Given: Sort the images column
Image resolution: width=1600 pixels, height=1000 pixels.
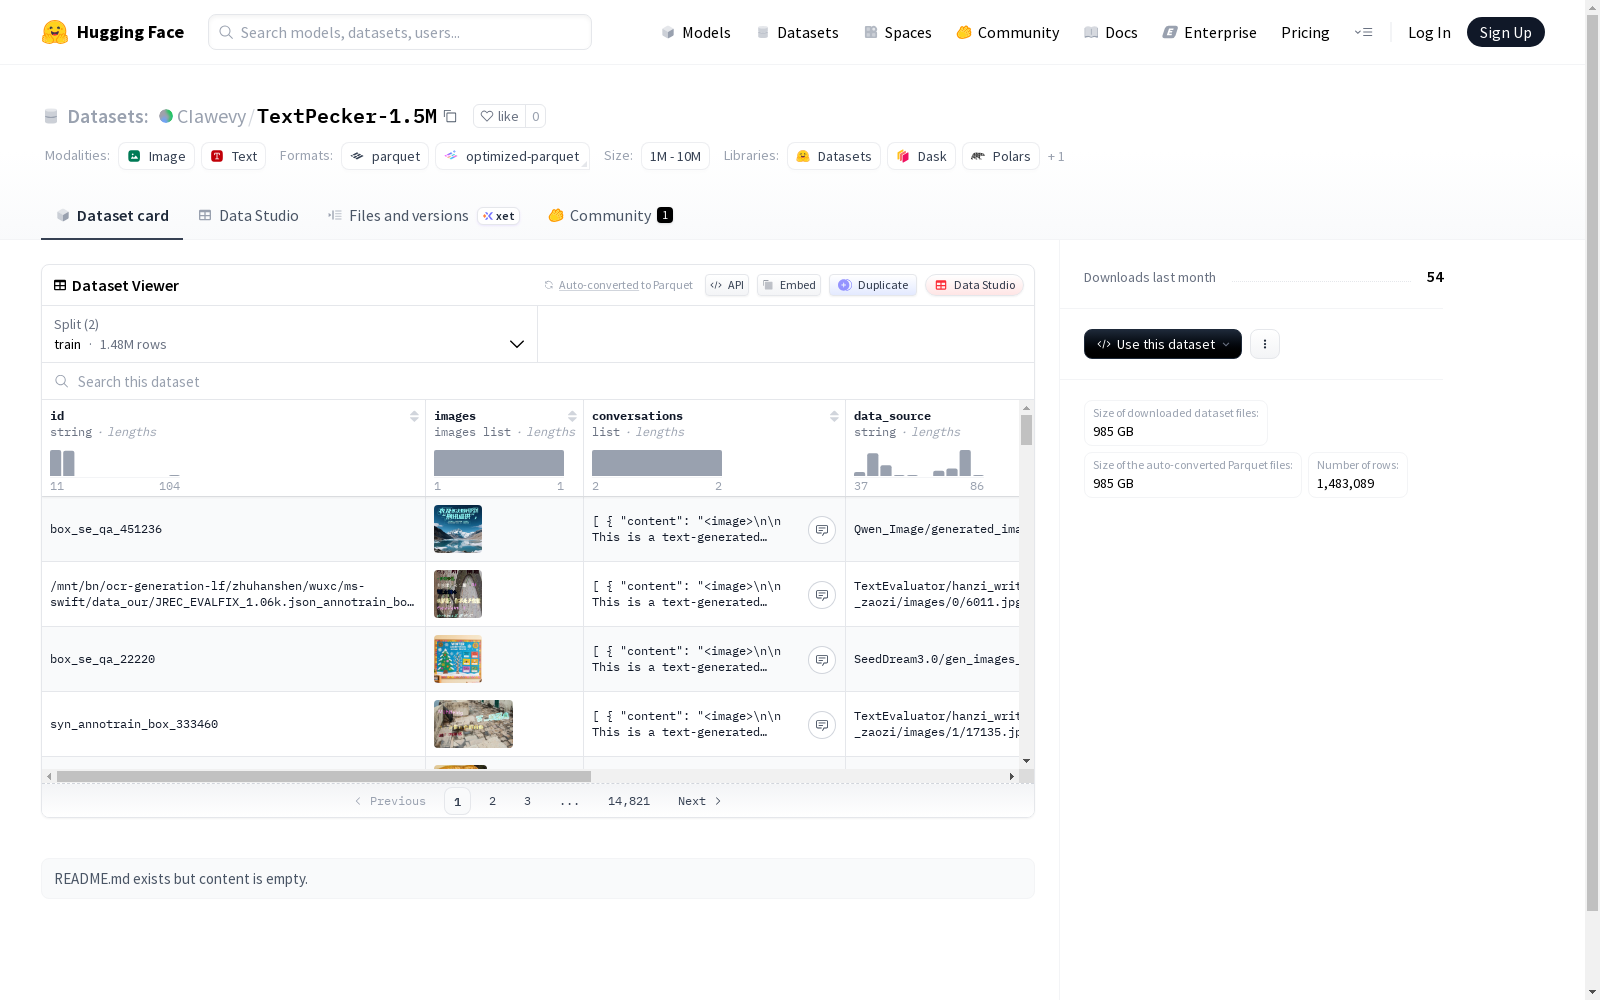Looking at the screenshot, I should coord(572,416).
